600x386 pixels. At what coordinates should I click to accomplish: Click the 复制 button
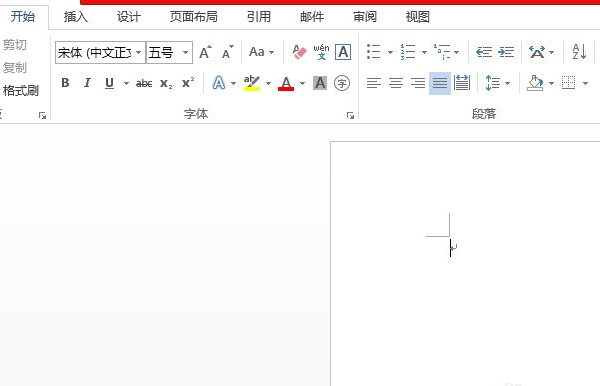(15, 68)
